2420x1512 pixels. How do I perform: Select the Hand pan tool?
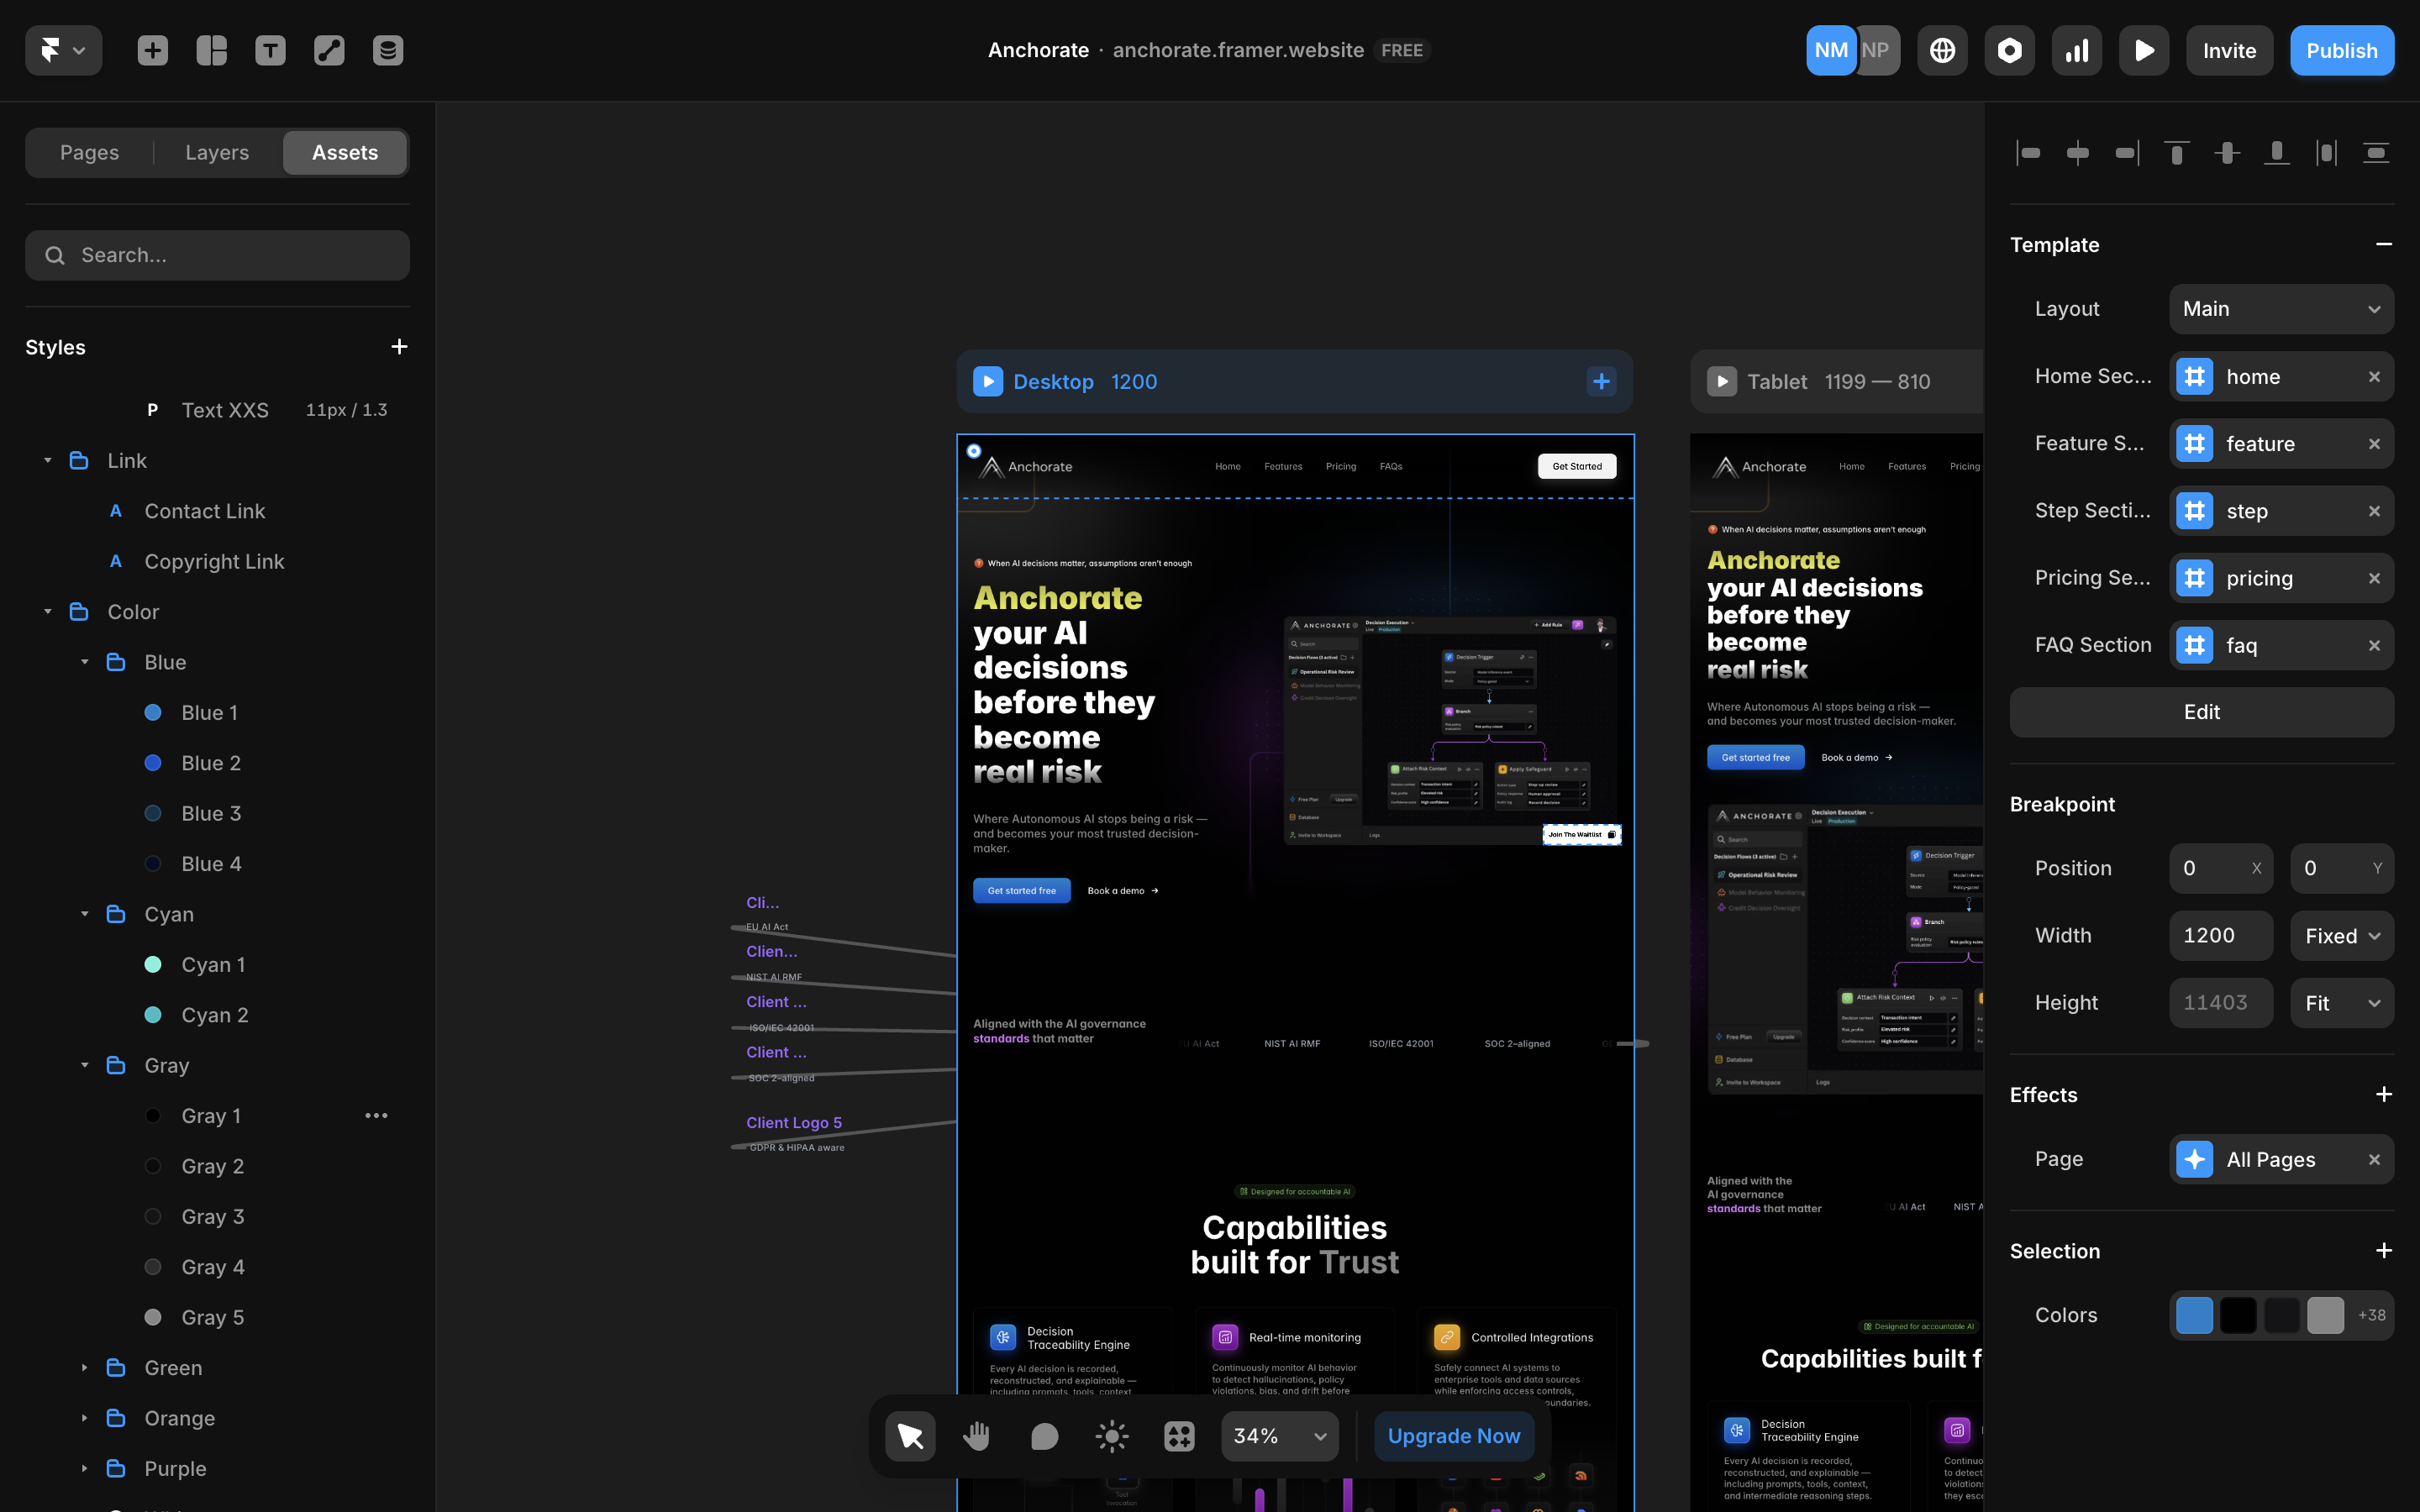[976, 1436]
